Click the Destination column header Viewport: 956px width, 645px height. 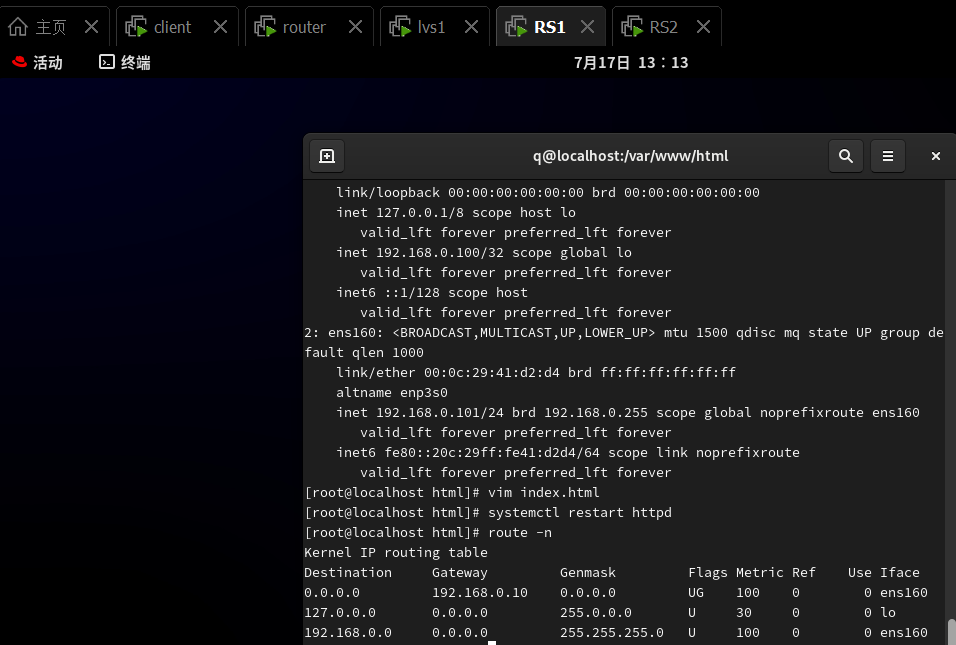tap(348, 573)
